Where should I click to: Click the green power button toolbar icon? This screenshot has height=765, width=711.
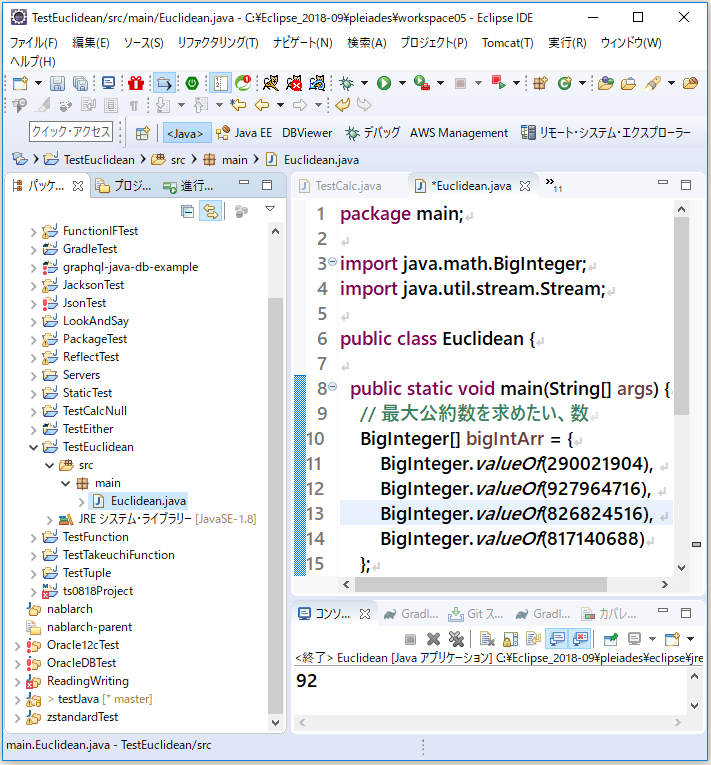click(192, 83)
